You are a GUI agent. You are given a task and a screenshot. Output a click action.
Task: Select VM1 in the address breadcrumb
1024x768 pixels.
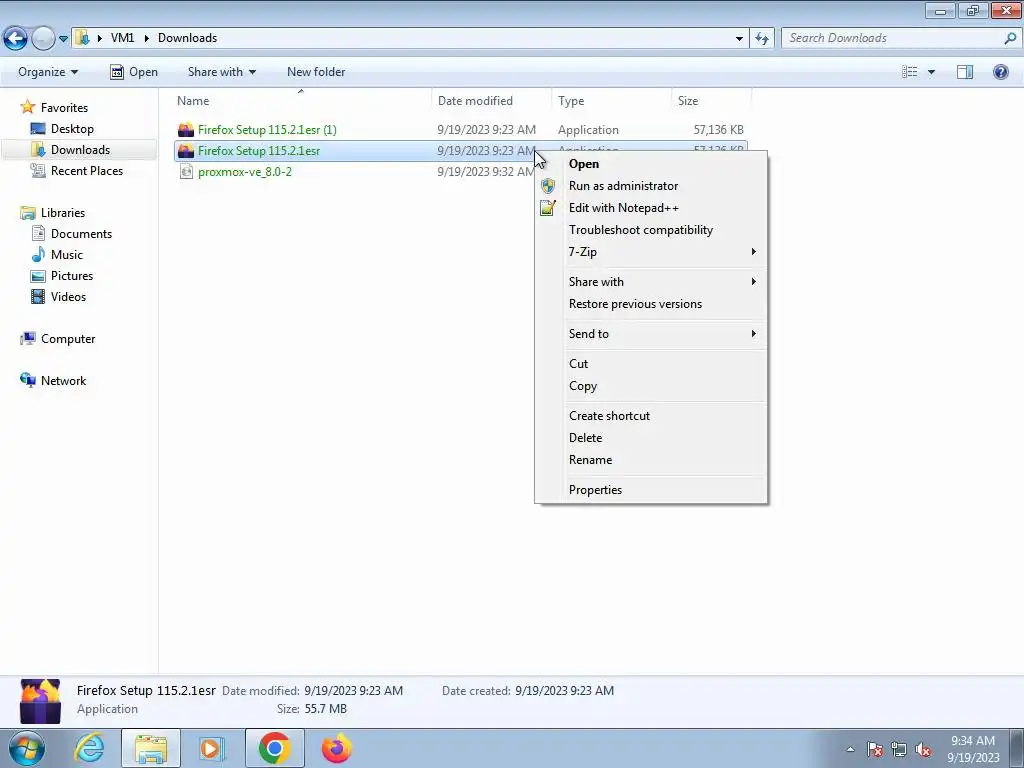tap(122, 38)
